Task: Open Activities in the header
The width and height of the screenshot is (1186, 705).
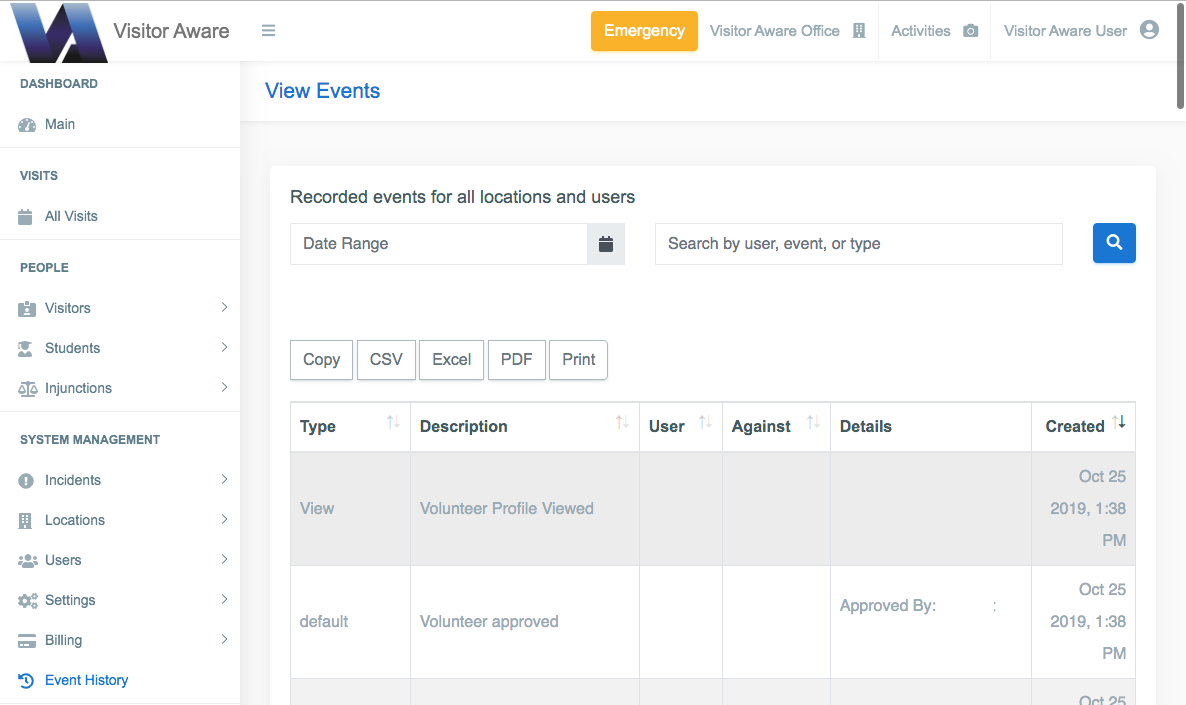Action: pos(921,31)
